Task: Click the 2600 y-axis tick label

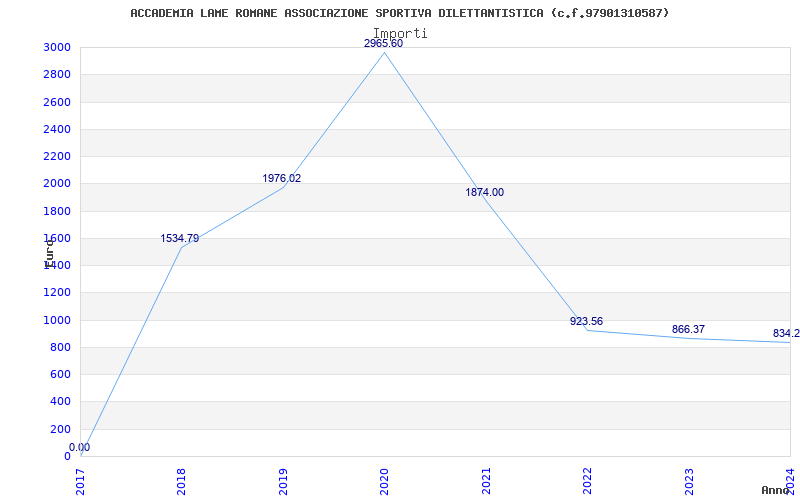Action: (x=57, y=102)
